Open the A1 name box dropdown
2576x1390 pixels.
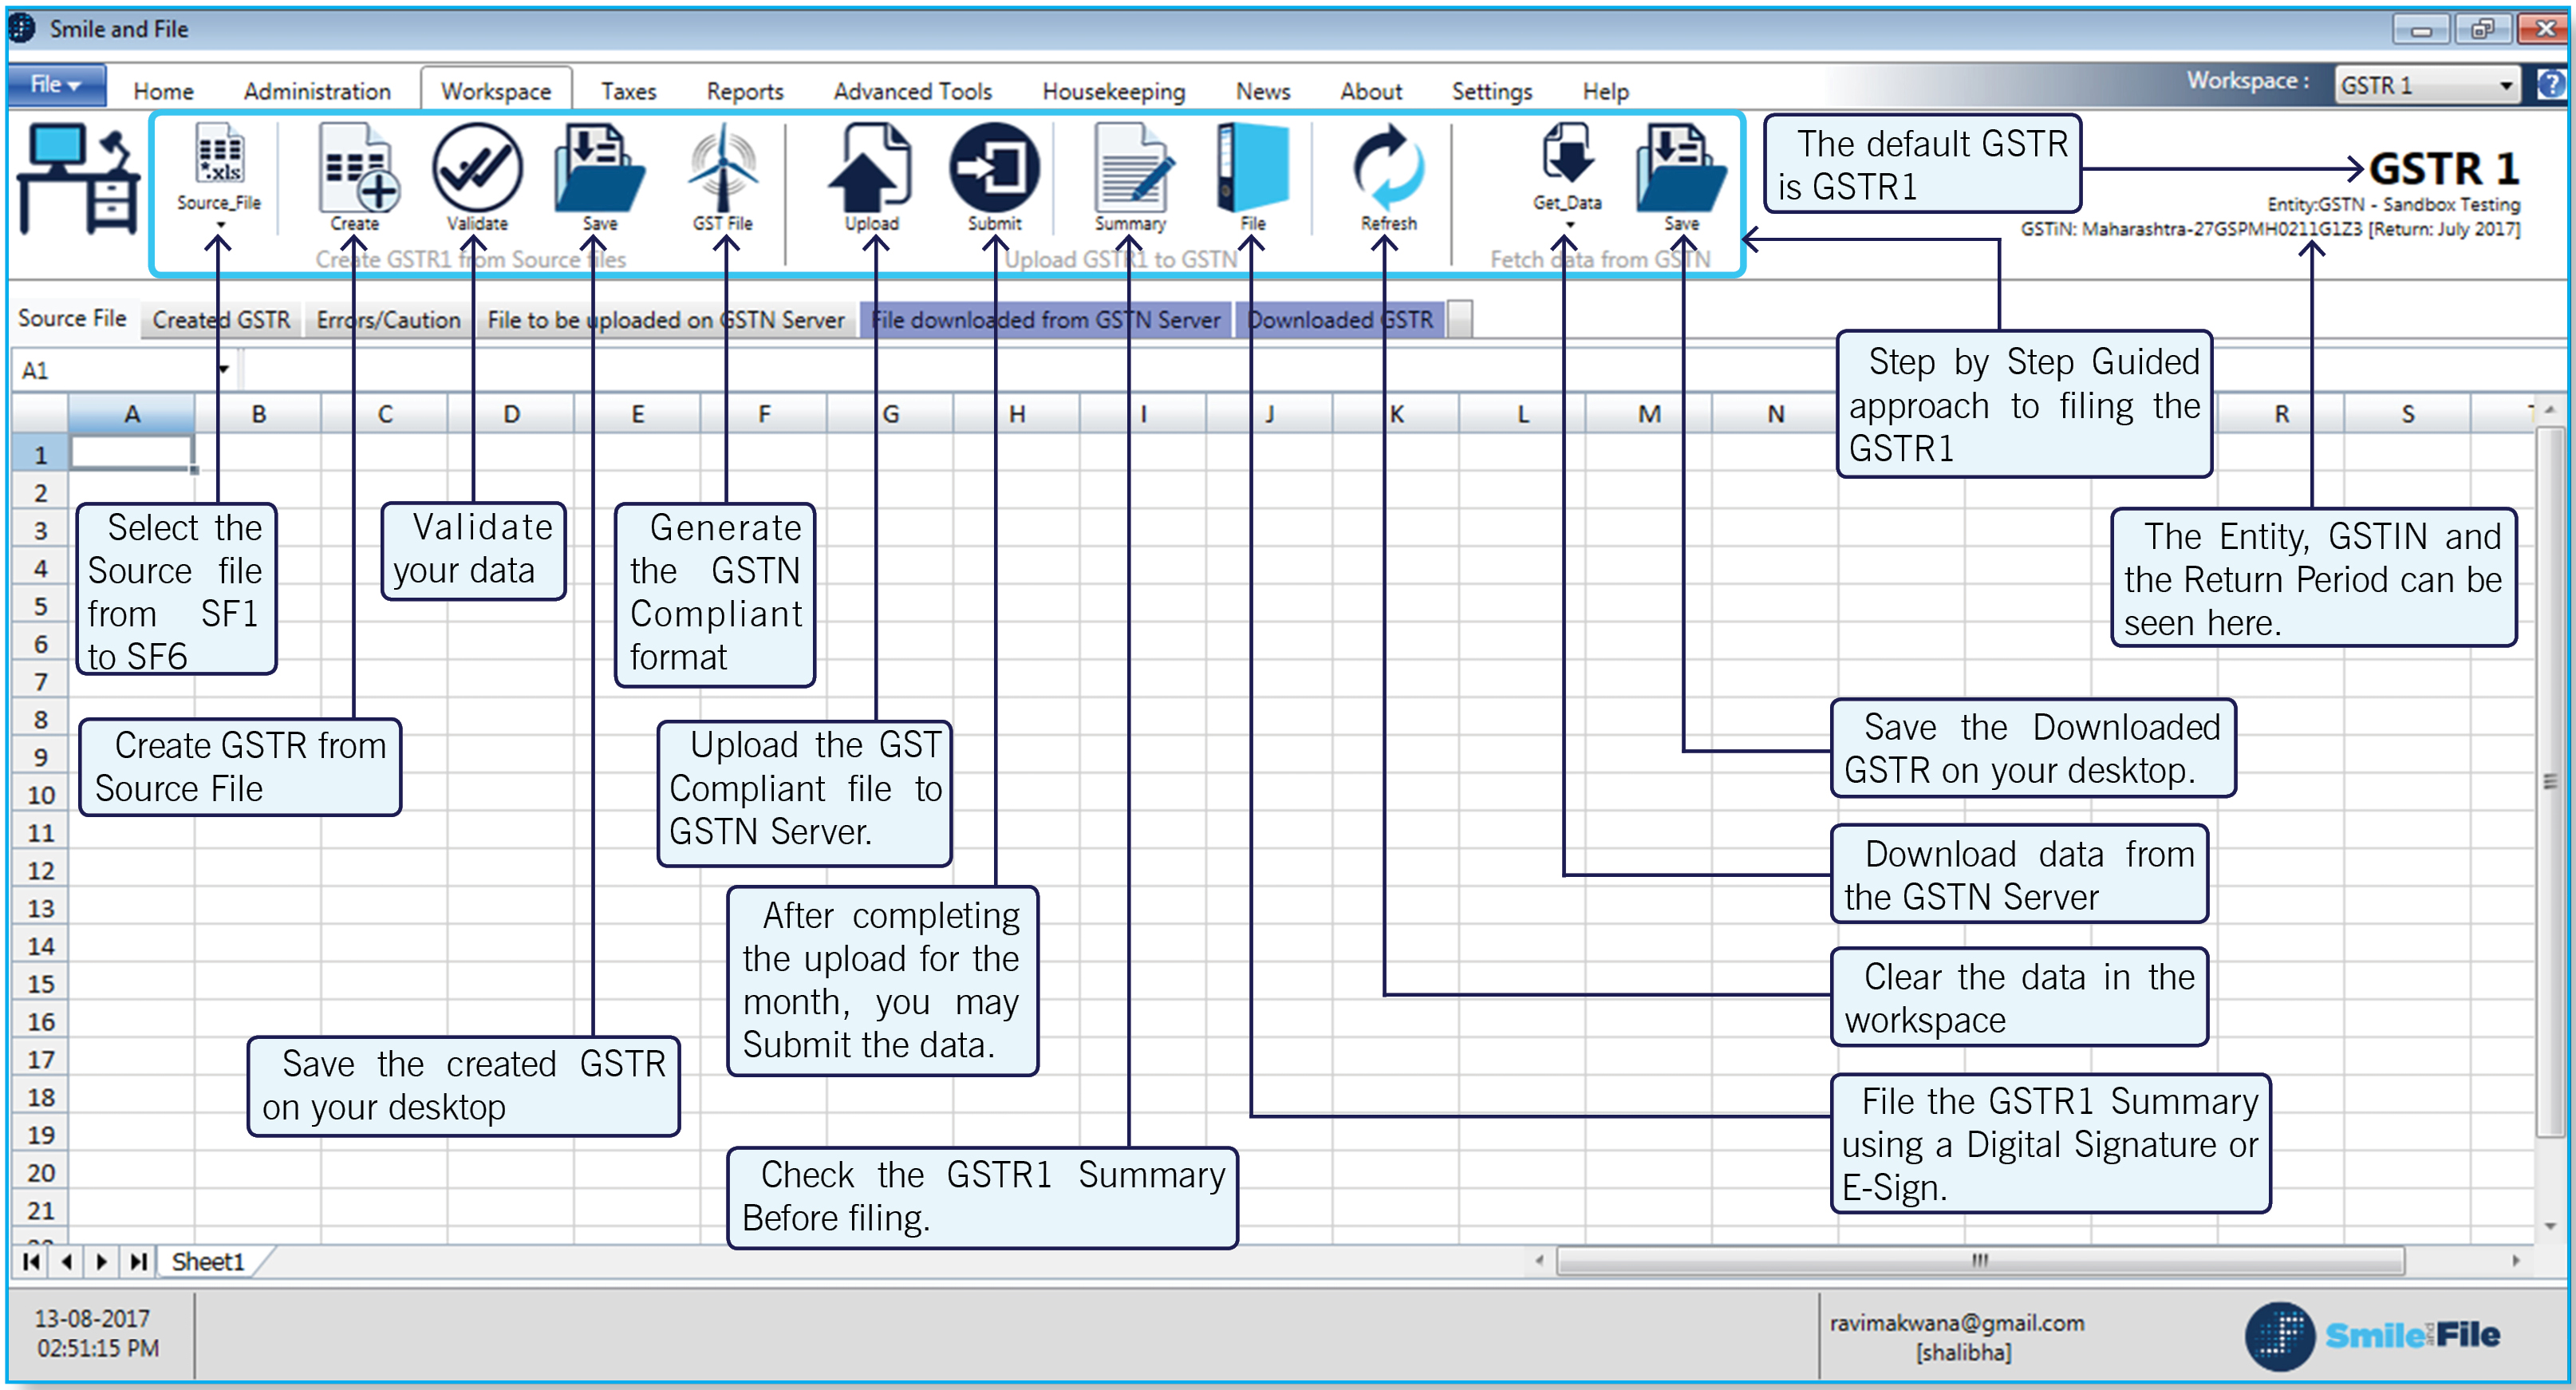coord(223,370)
